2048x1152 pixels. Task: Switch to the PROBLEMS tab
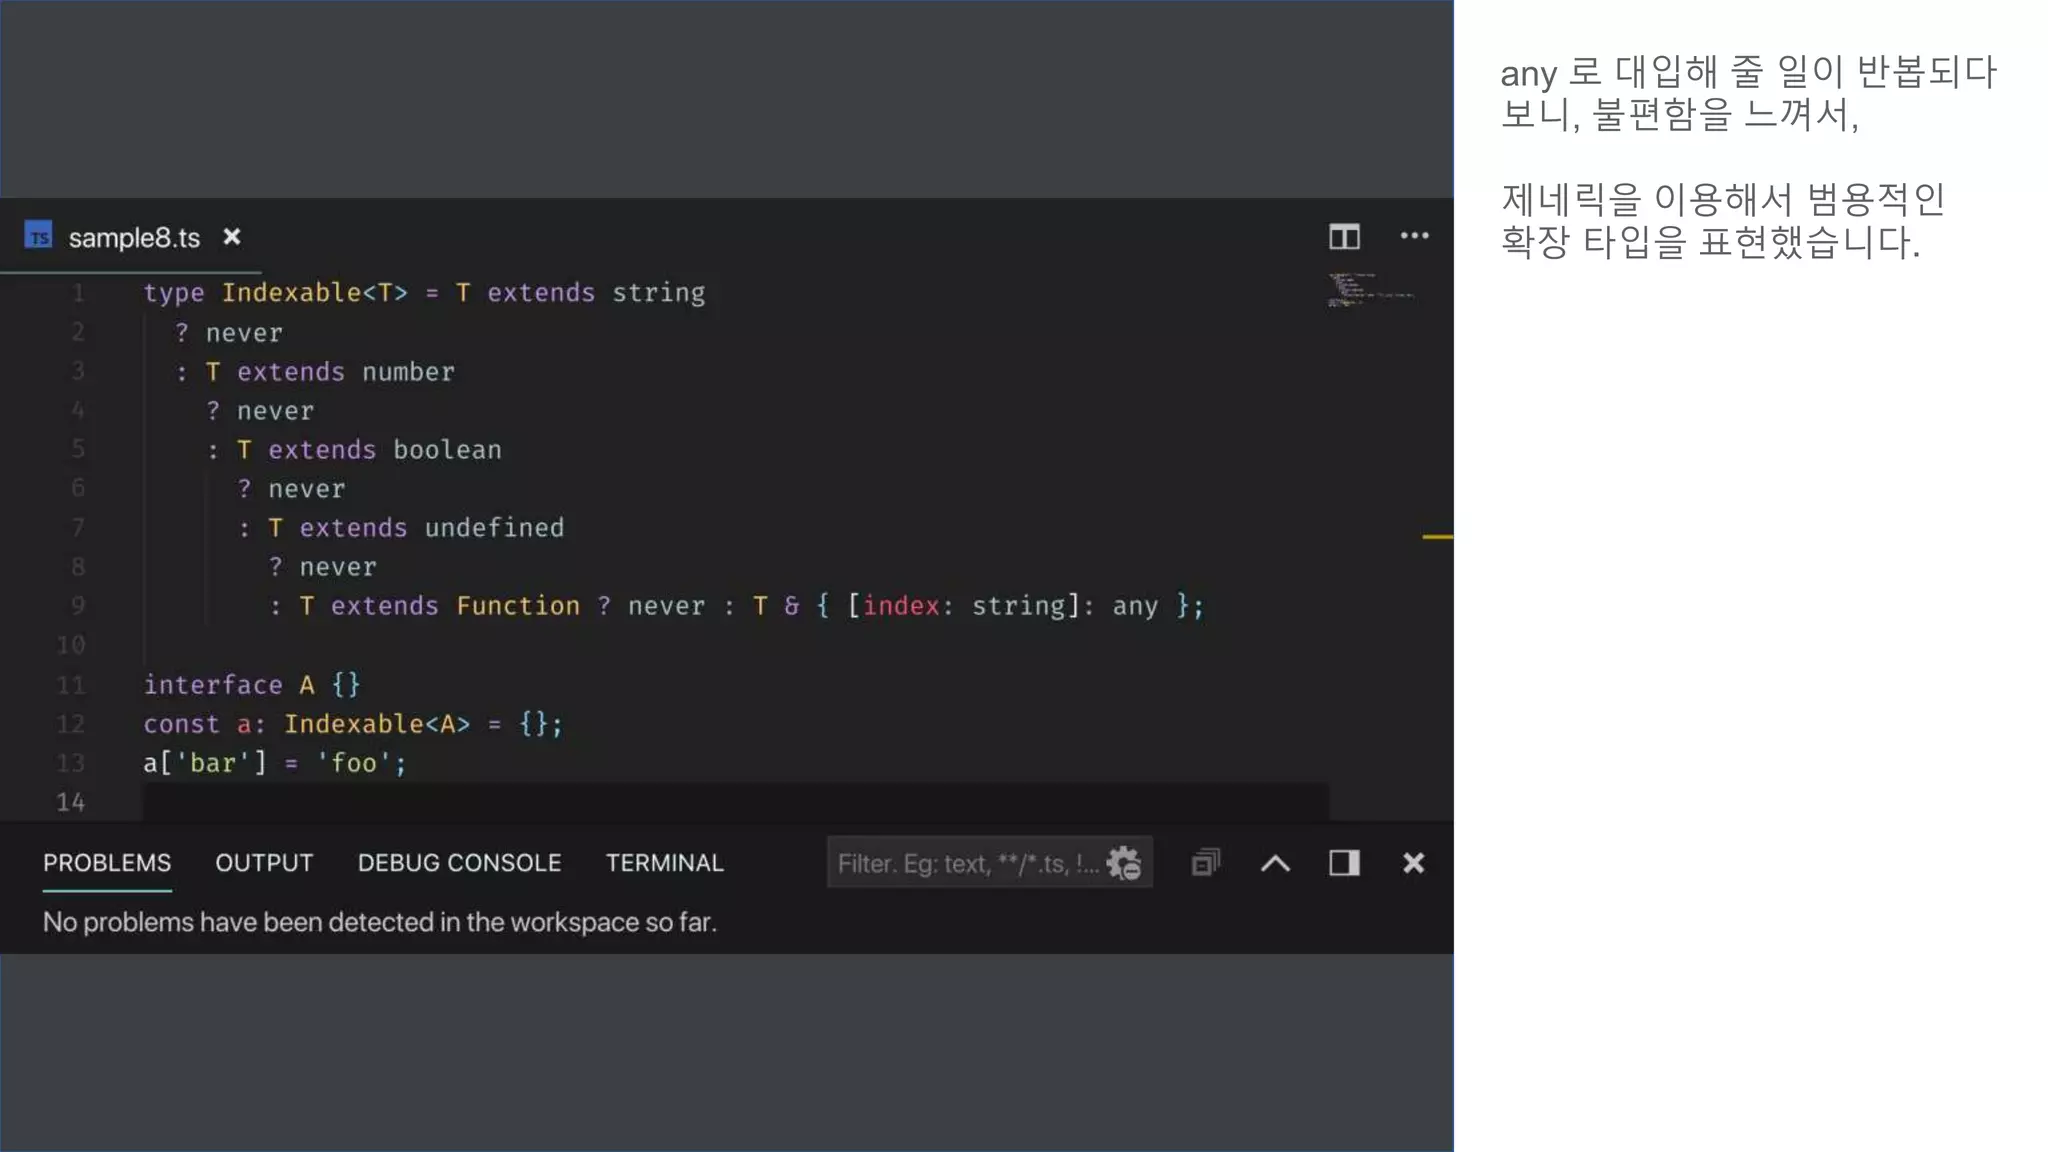click(x=107, y=863)
